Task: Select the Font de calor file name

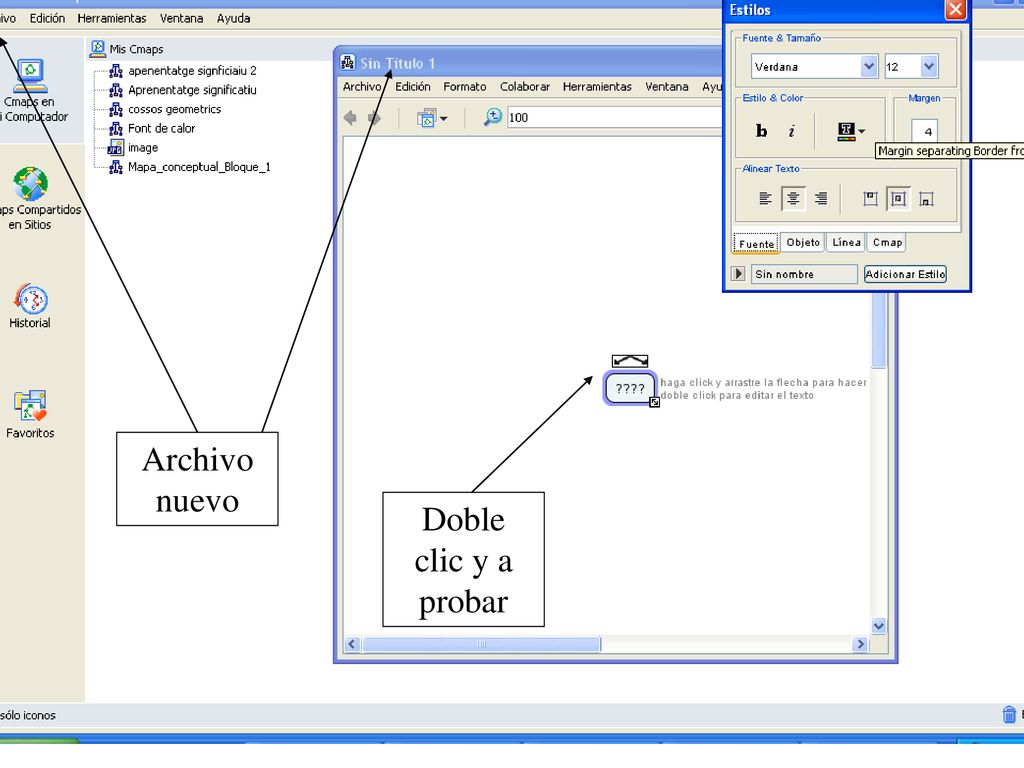Action: coord(161,128)
